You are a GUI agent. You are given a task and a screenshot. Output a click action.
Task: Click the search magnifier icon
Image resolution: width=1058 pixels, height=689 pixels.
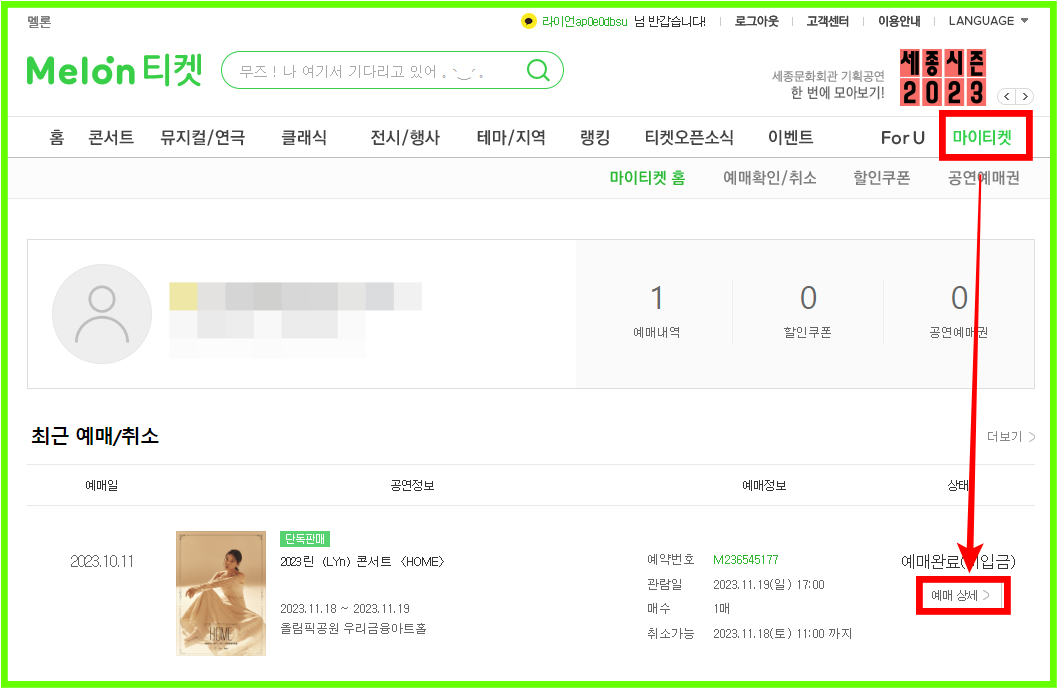538,70
